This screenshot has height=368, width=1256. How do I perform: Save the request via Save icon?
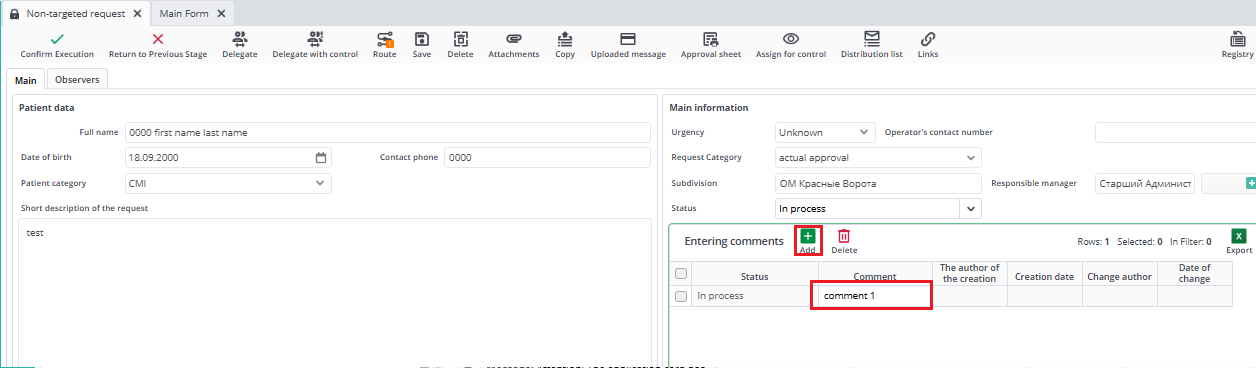click(422, 38)
